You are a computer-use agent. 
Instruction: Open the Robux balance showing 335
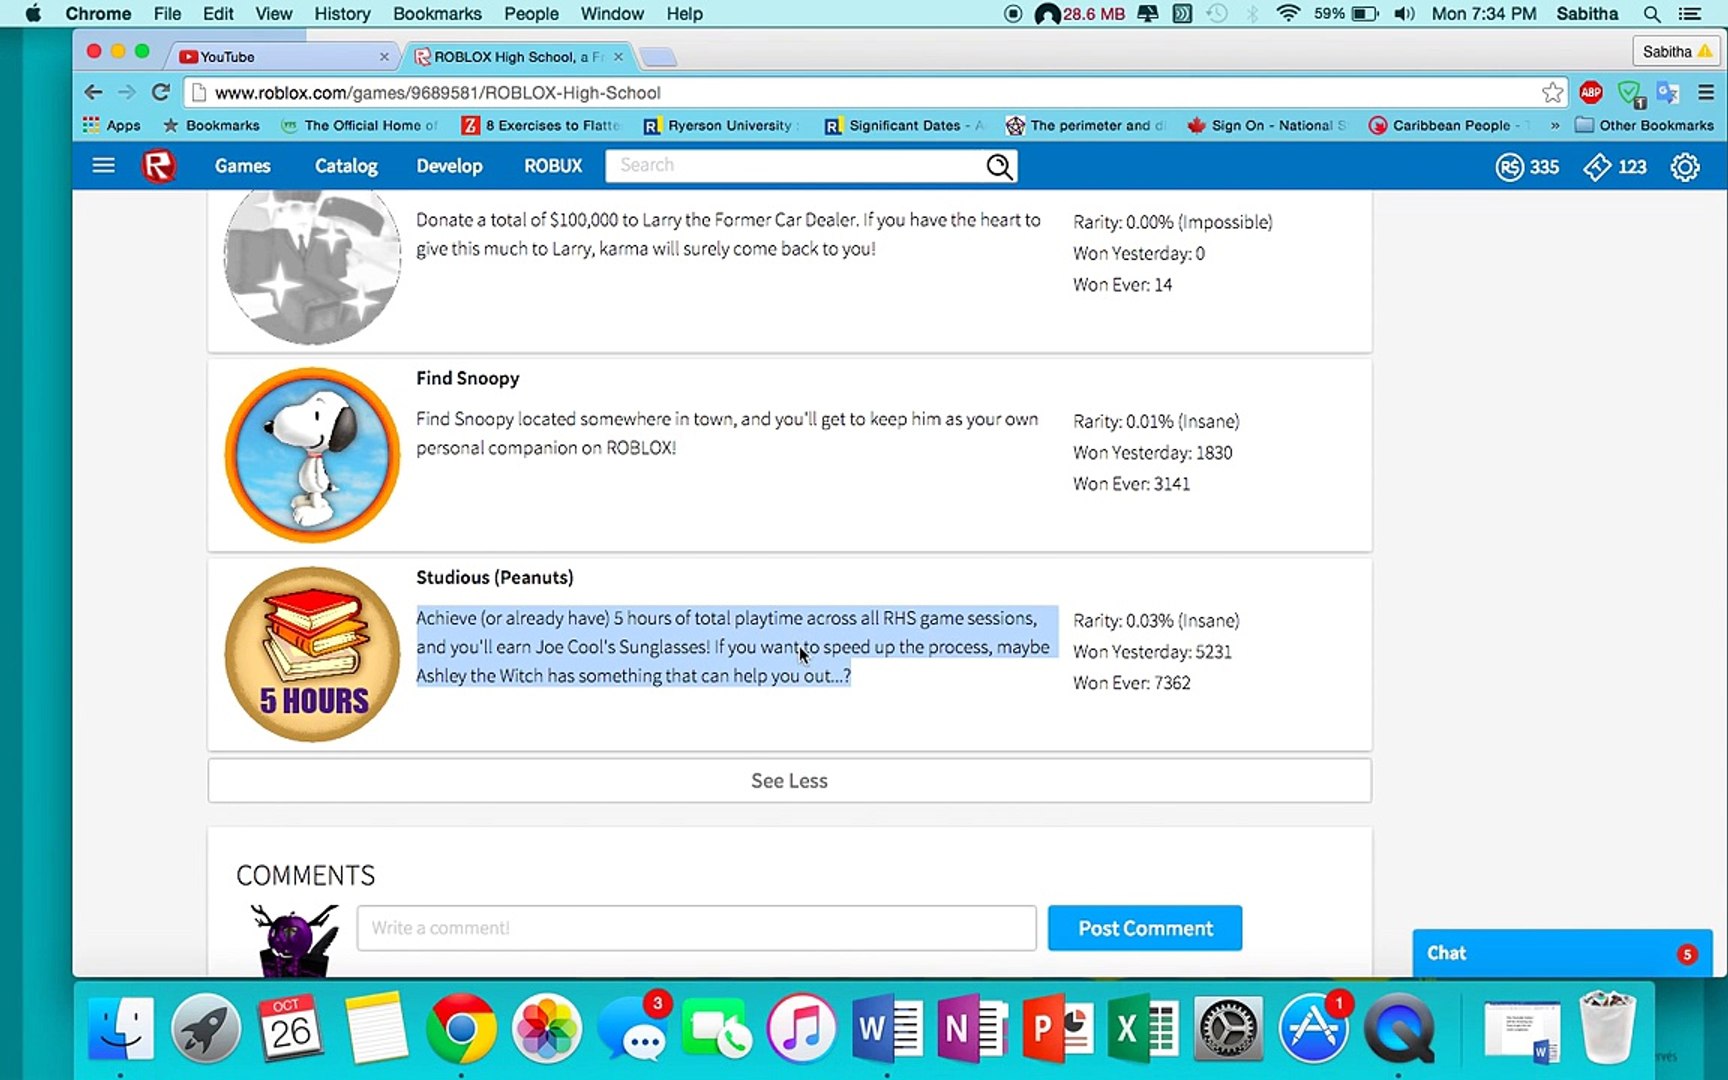[1527, 167]
